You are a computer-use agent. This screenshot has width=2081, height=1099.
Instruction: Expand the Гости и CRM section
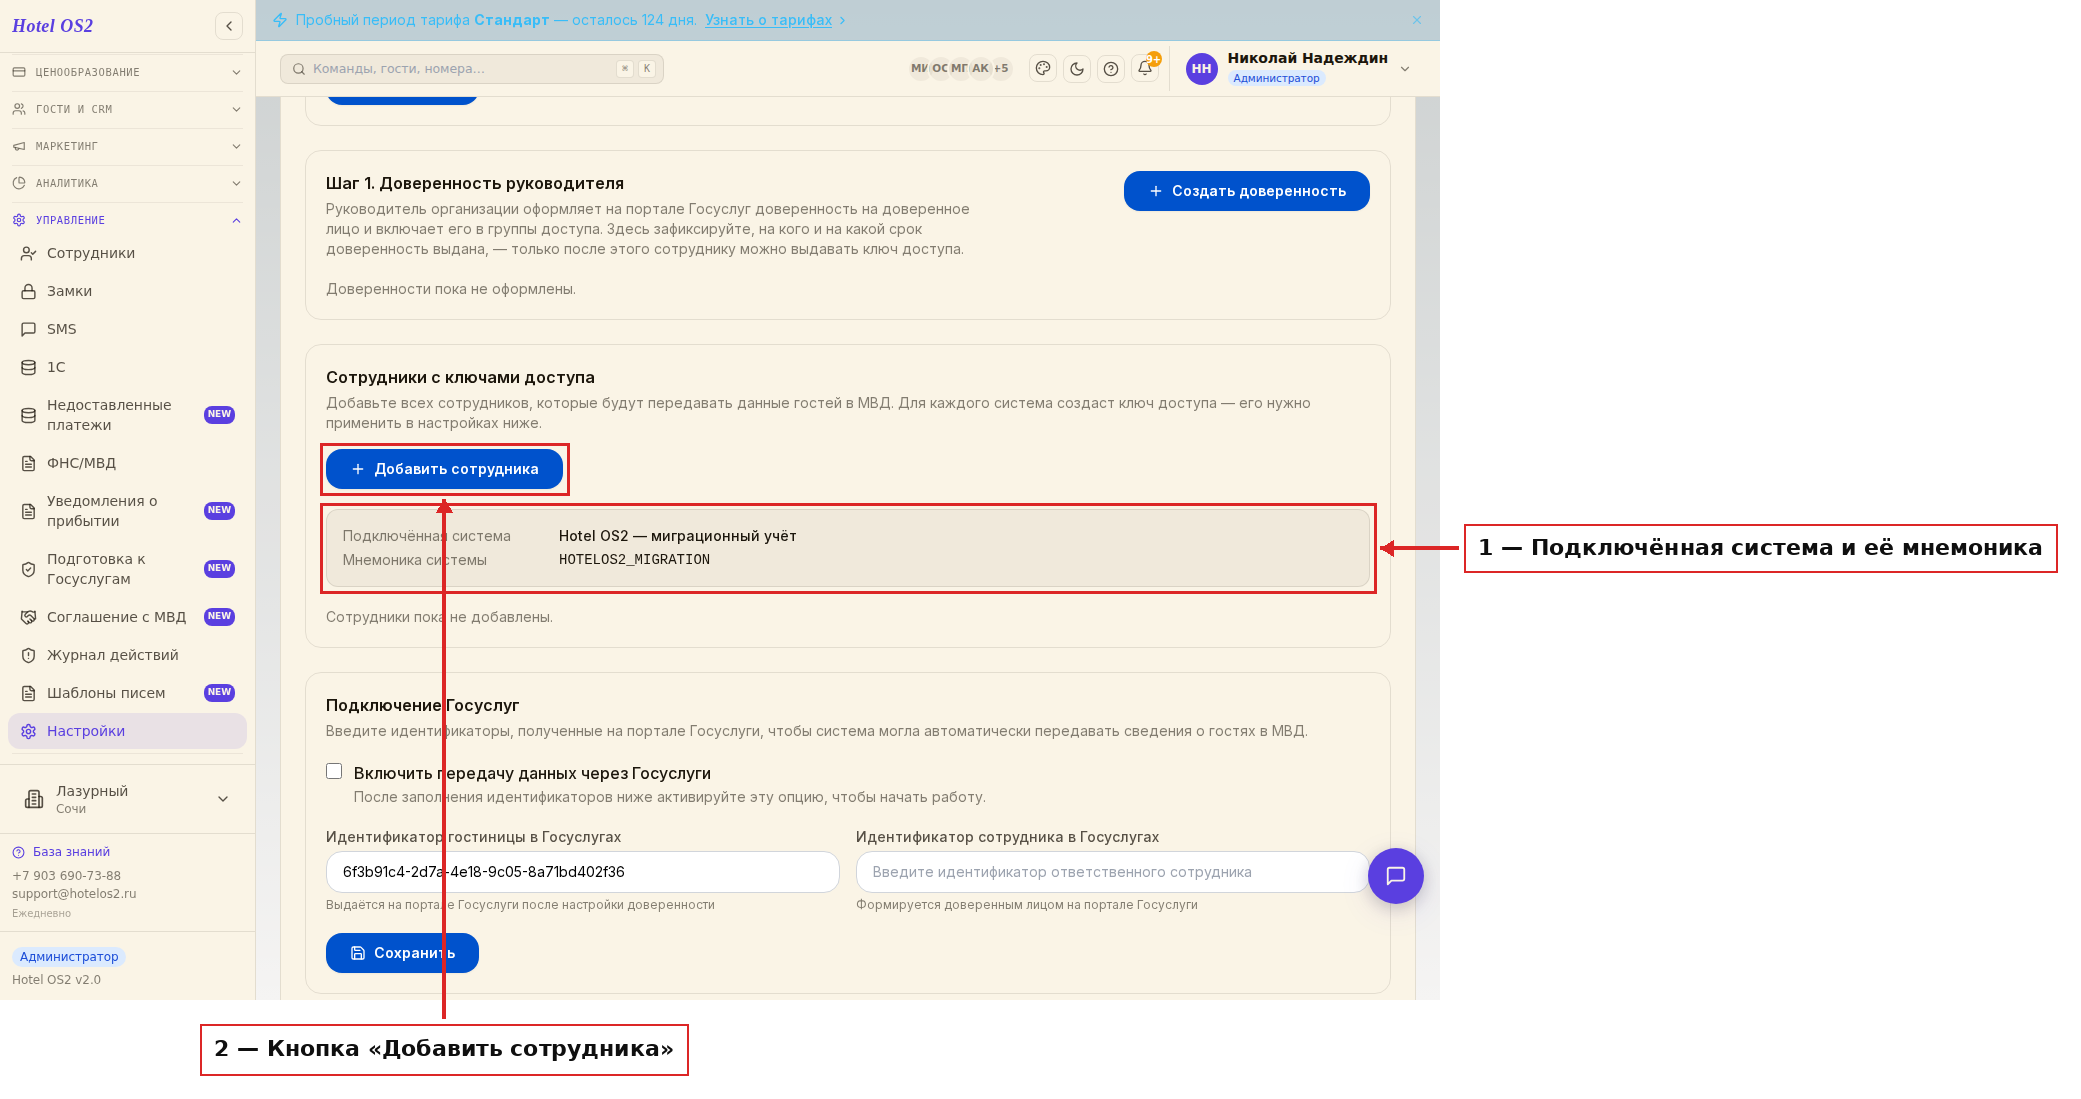(x=127, y=109)
